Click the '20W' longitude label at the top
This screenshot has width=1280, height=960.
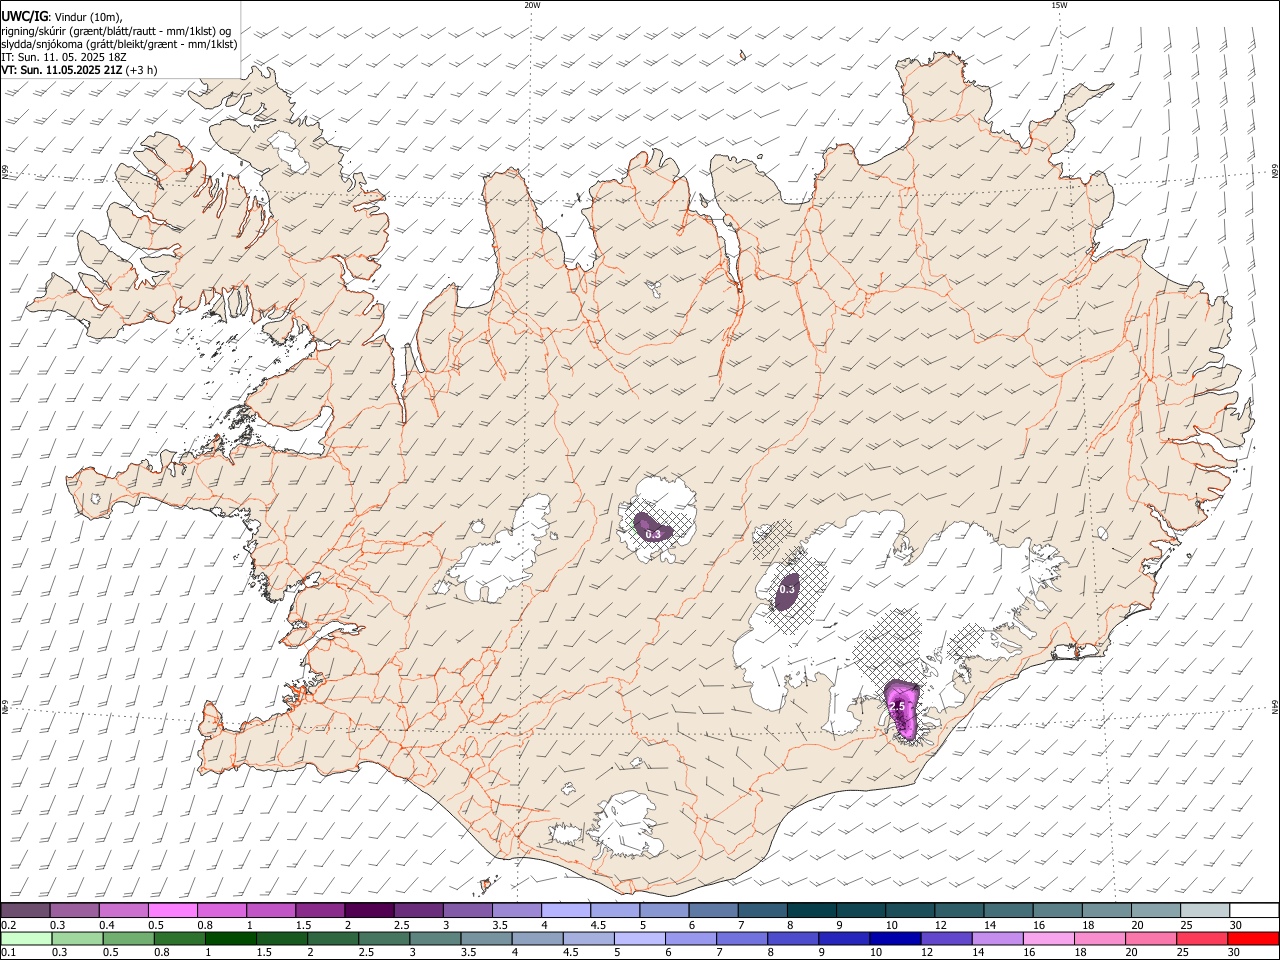532,5
